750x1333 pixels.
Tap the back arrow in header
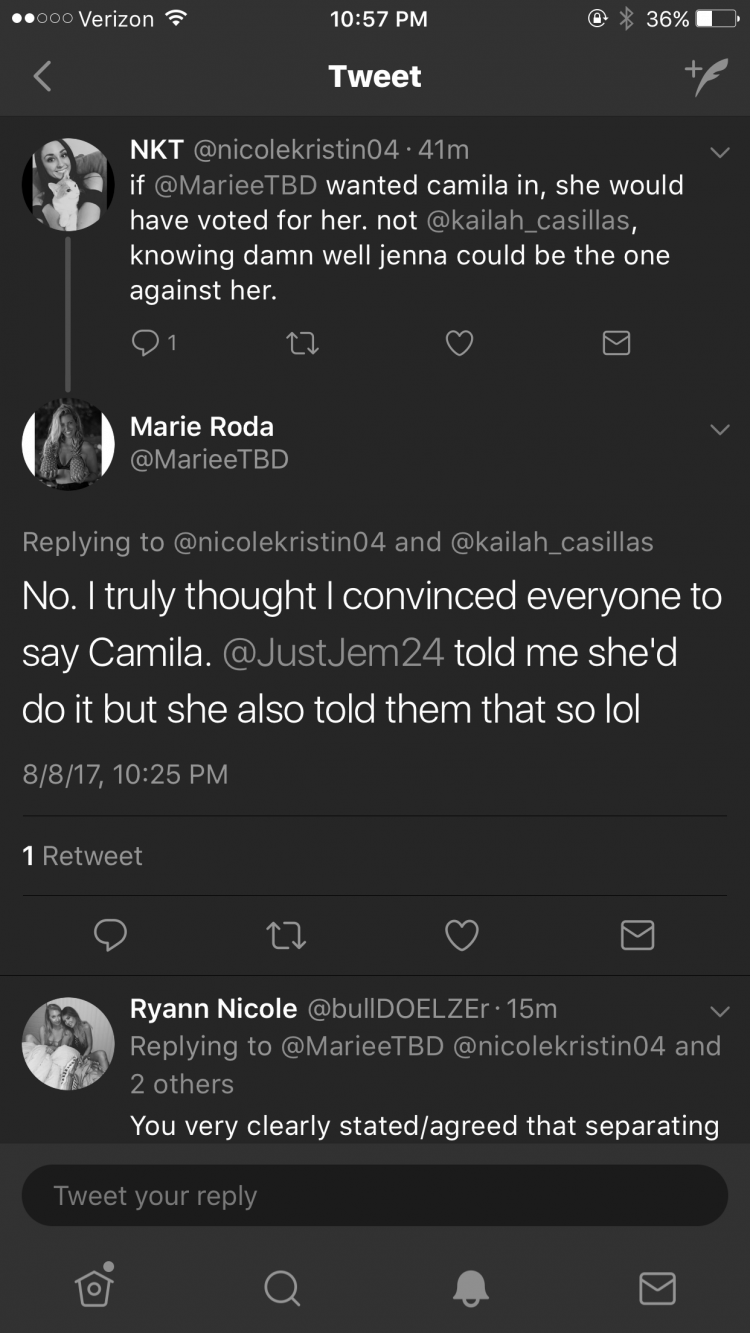[x=42, y=76]
